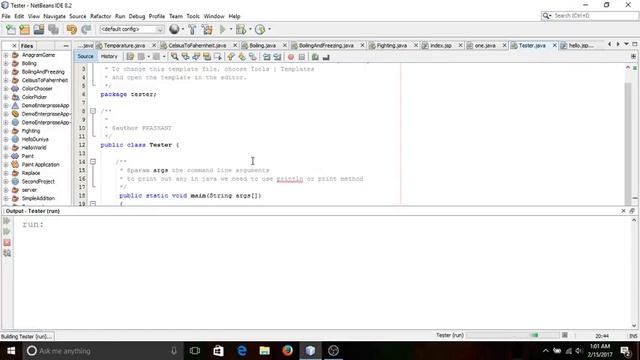
Task: Click the Debug Project toolbar icon
Action: pos(241,29)
